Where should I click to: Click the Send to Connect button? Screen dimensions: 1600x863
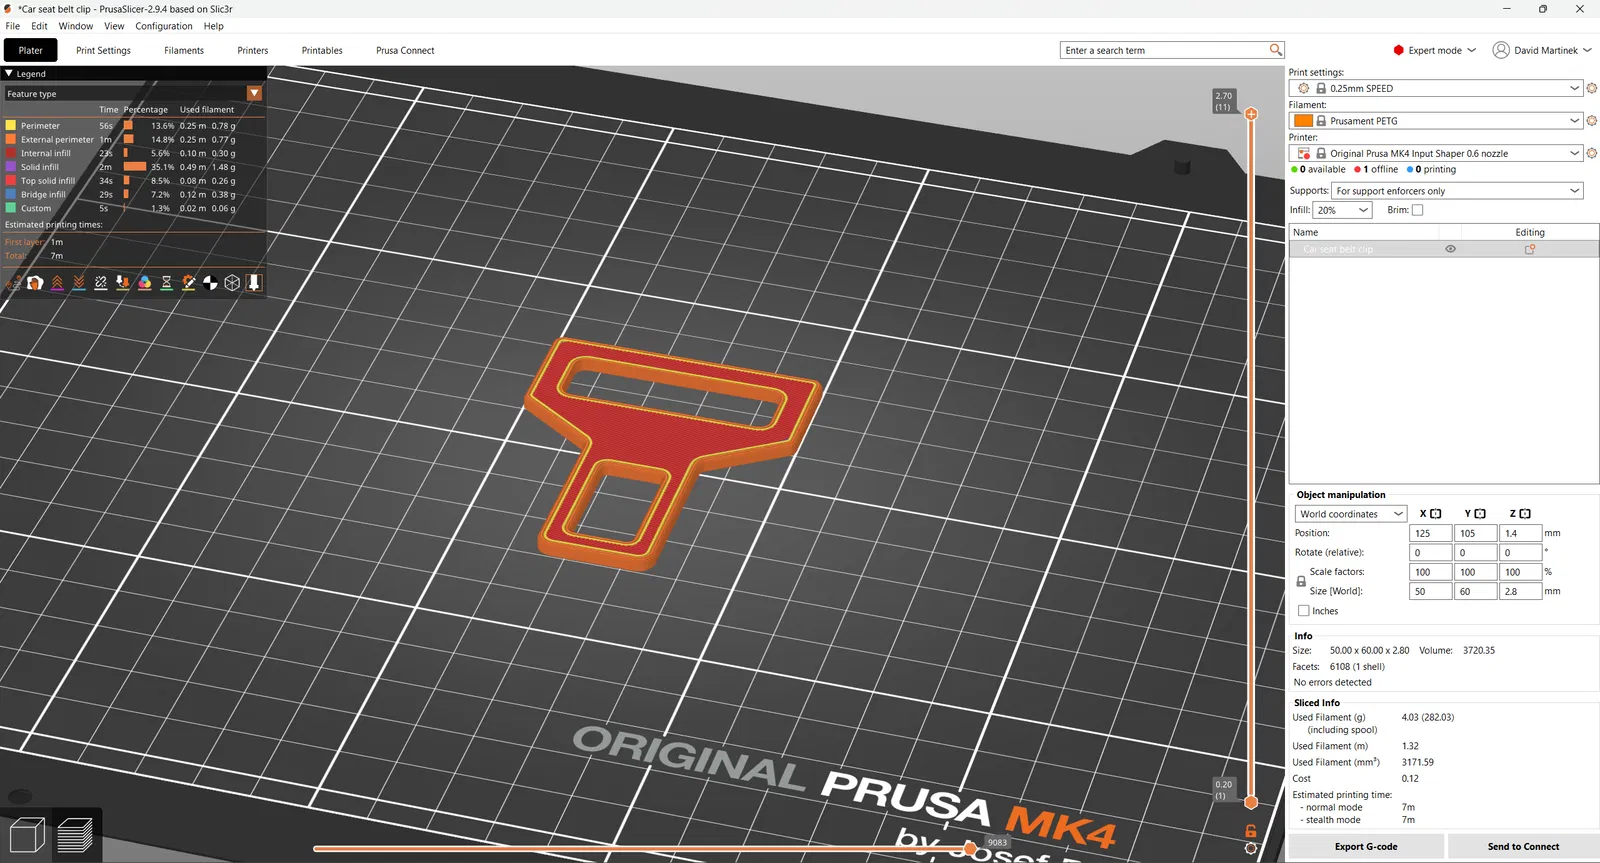point(1523,846)
